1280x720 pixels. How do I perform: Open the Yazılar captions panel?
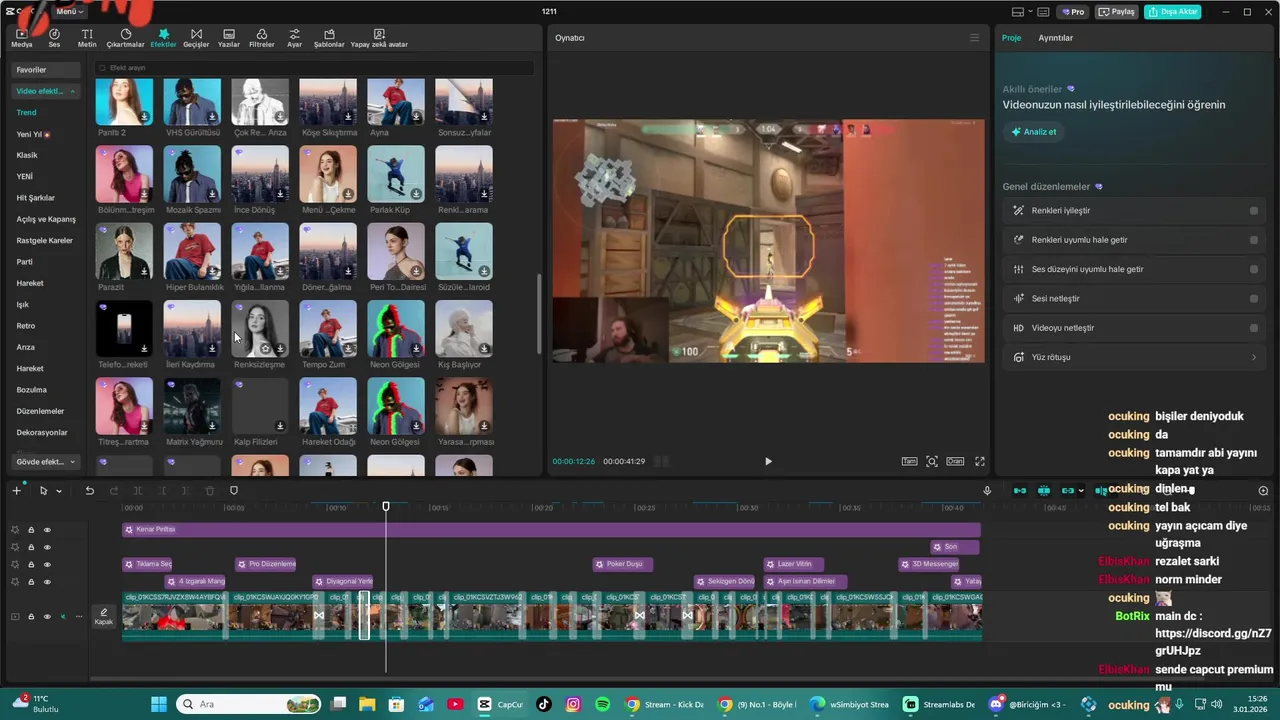pos(229,38)
